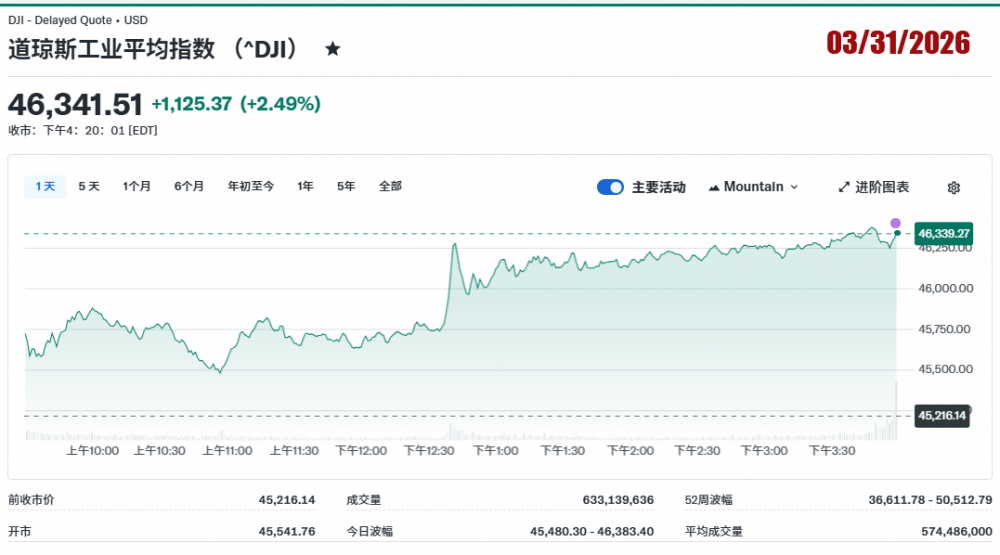Screen dimensions: 1000x555
Task: Select 年初至今 range
Action: [x=250, y=186]
